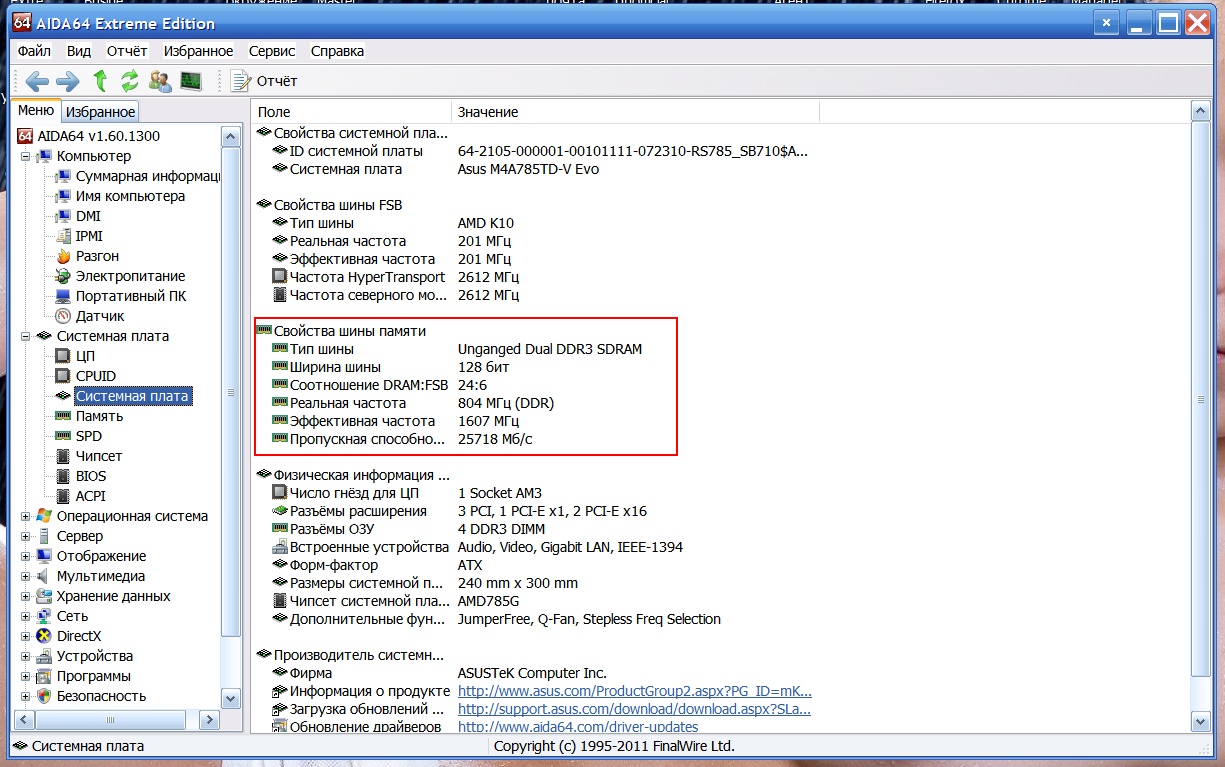Open the Справка menu
This screenshot has height=767, width=1225.
pos(337,51)
